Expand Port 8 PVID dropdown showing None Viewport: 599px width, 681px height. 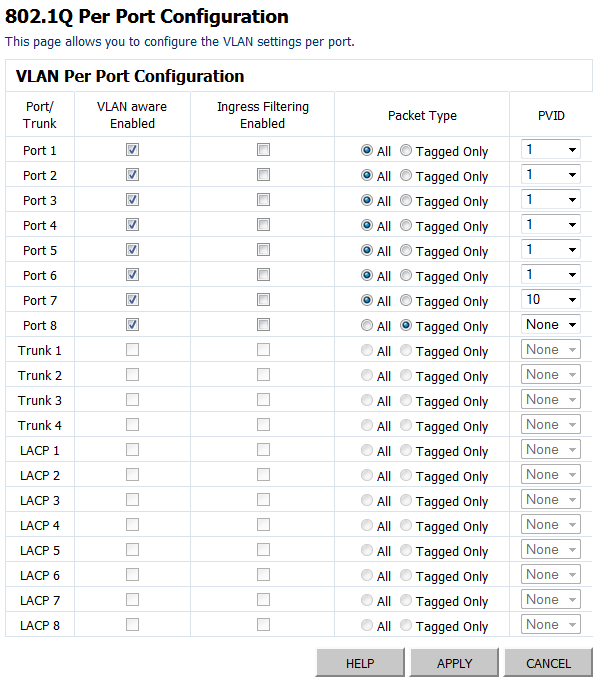click(551, 324)
